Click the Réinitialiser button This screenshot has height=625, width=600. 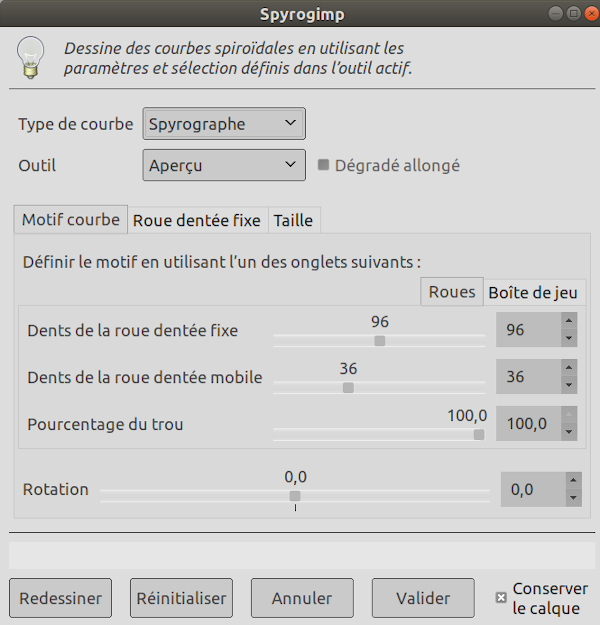tap(181, 598)
